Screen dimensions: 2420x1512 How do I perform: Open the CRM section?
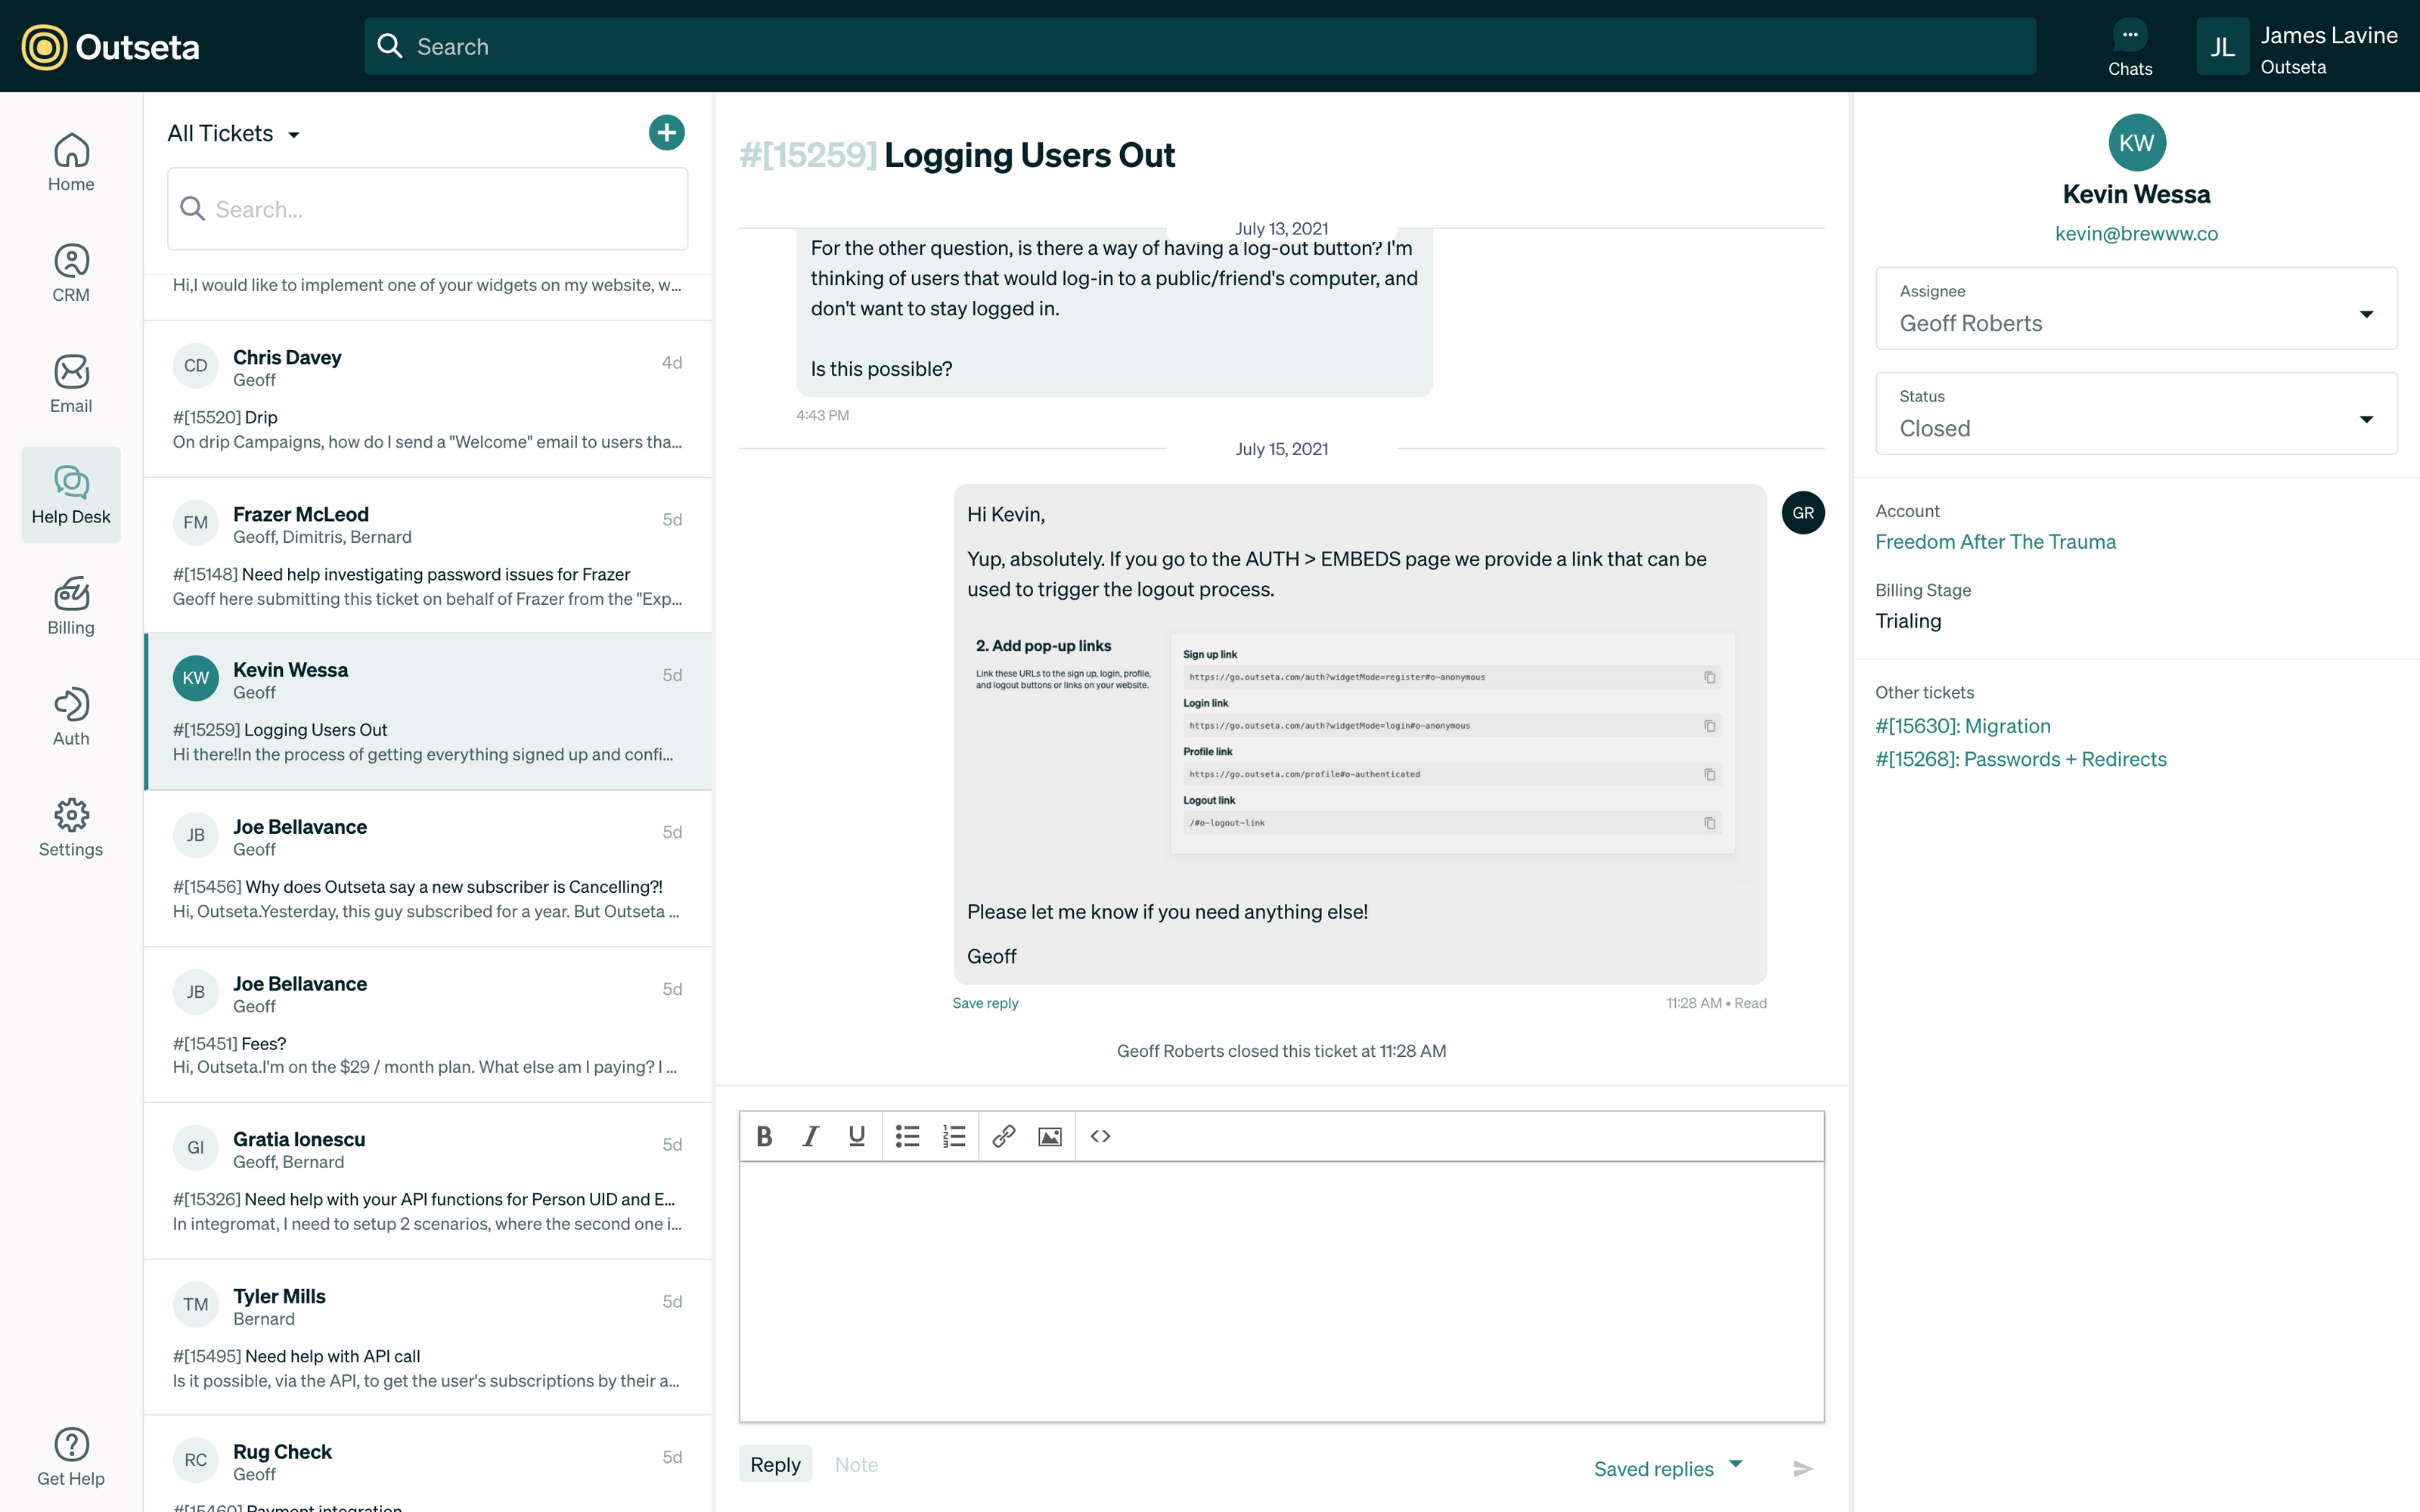[70, 272]
